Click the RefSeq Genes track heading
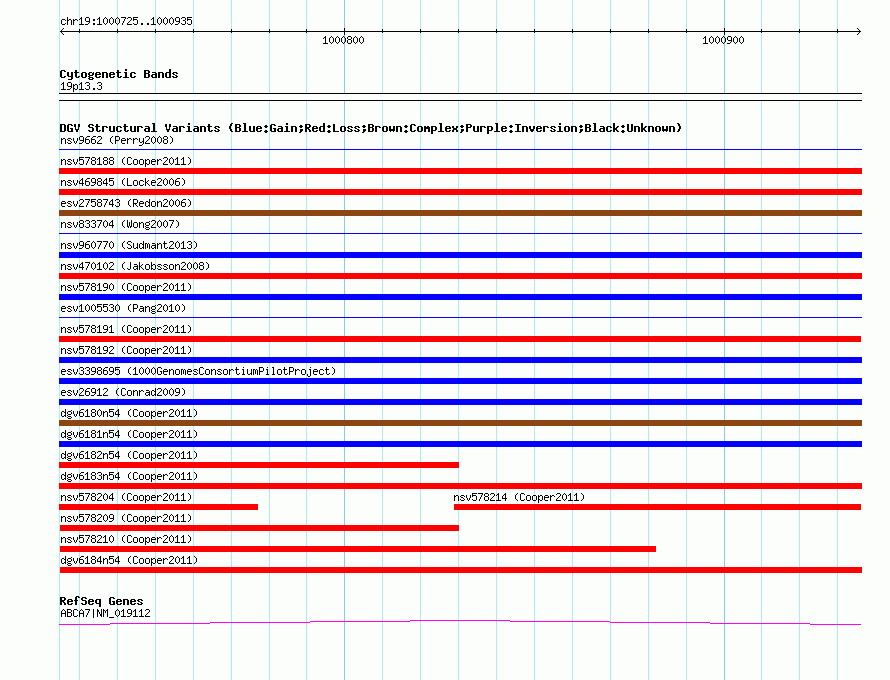The width and height of the screenshot is (890, 680). click(102, 601)
